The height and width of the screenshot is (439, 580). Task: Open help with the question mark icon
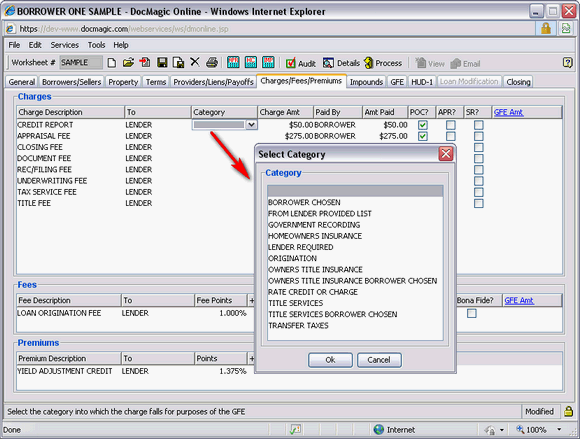(x=567, y=62)
